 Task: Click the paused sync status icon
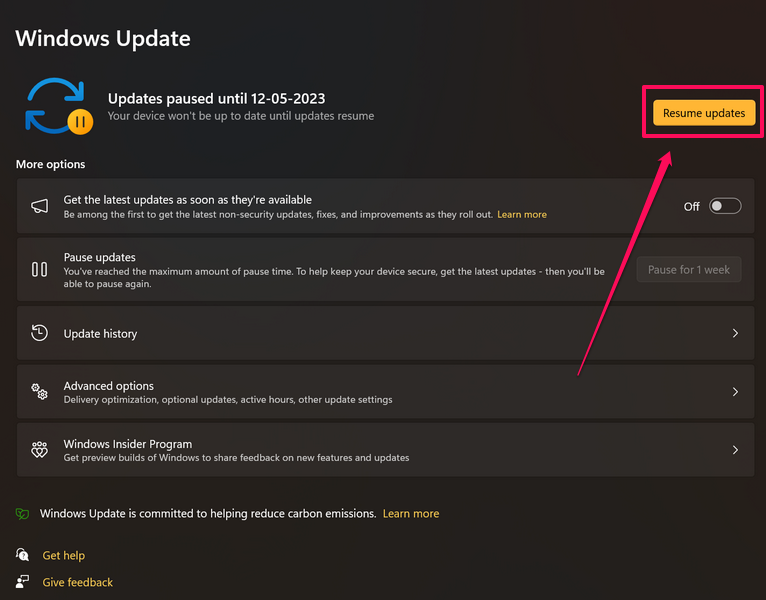(x=58, y=106)
